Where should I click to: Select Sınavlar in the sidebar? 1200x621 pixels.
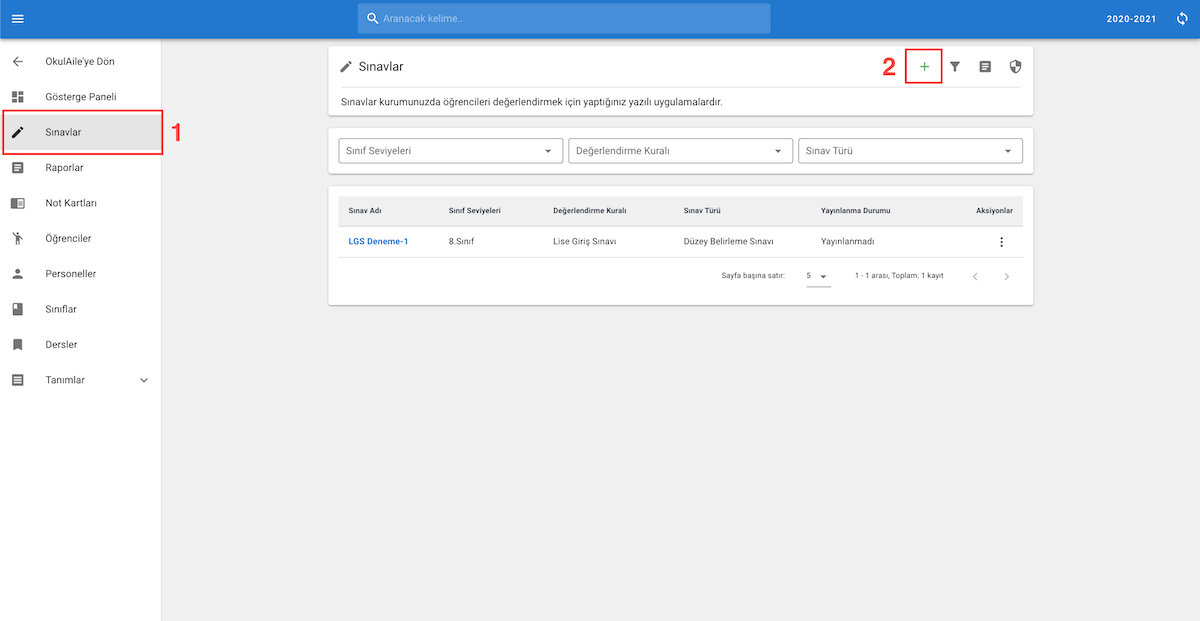(81, 132)
